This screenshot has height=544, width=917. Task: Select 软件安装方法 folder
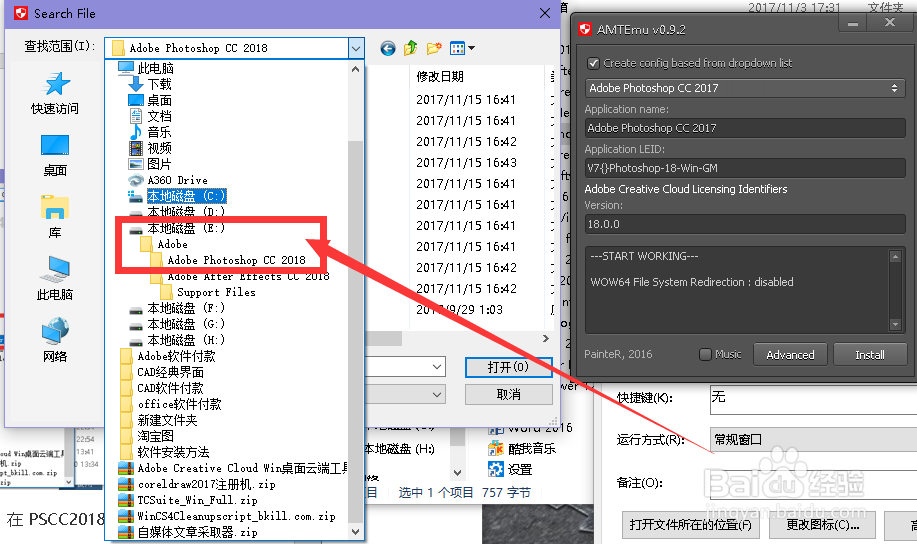(x=164, y=452)
